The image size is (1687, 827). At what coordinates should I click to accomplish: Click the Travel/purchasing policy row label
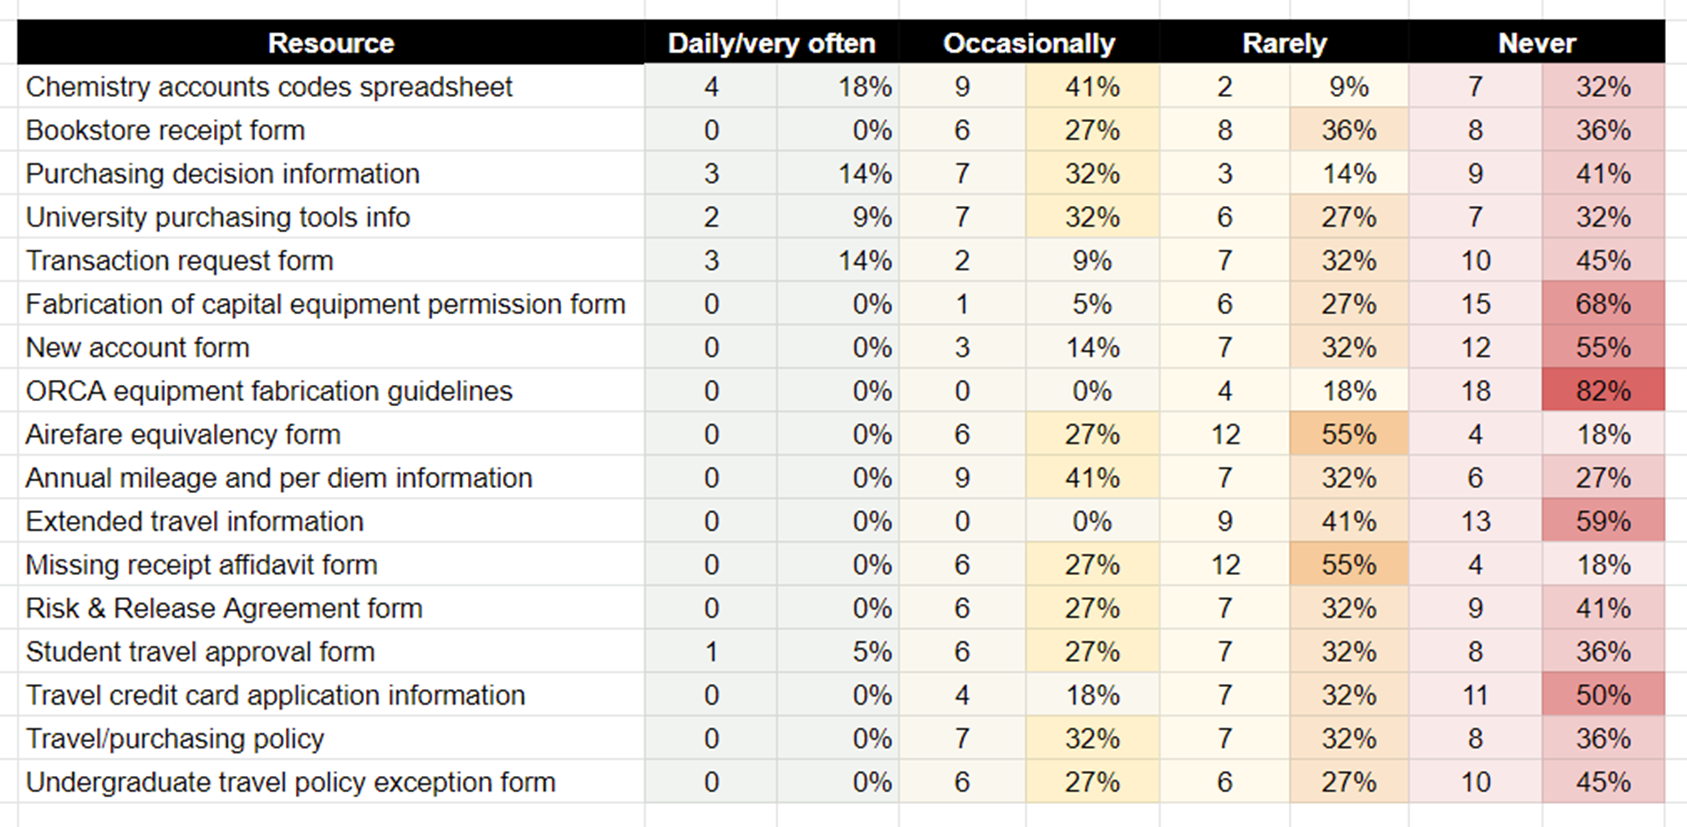pyautogui.click(x=175, y=739)
